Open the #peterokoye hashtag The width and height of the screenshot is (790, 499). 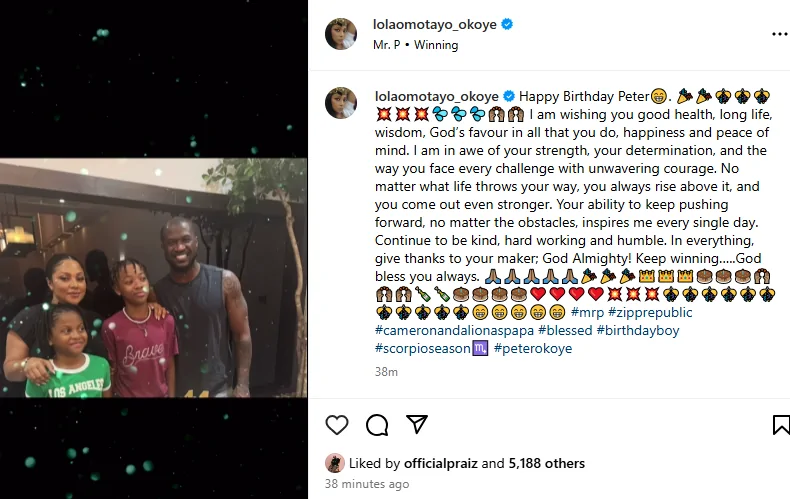click(533, 349)
